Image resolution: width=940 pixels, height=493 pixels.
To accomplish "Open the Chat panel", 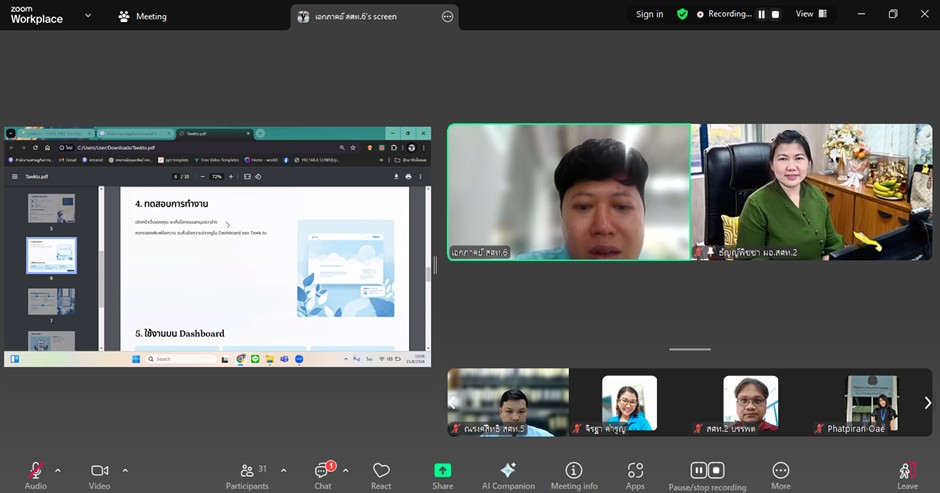I will pyautogui.click(x=323, y=475).
